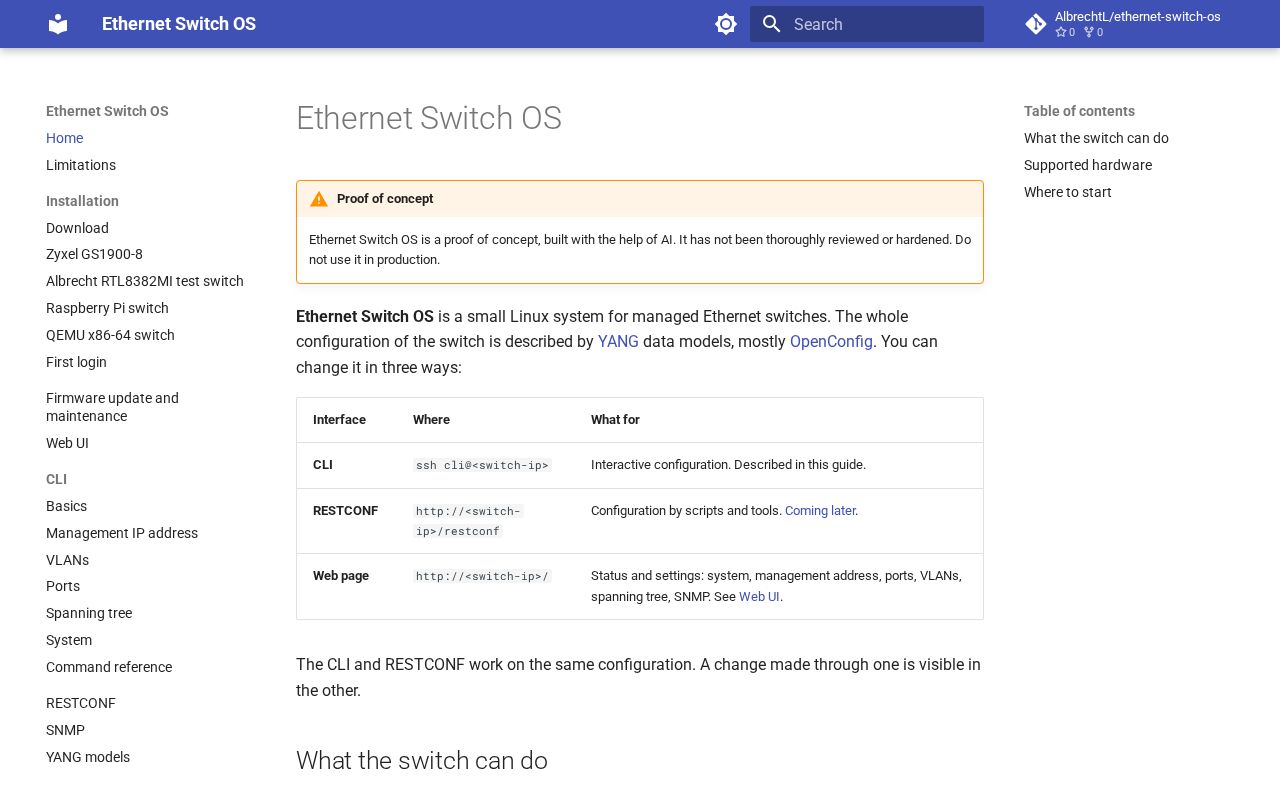Click the book logo icon in header

pyautogui.click(x=58, y=24)
